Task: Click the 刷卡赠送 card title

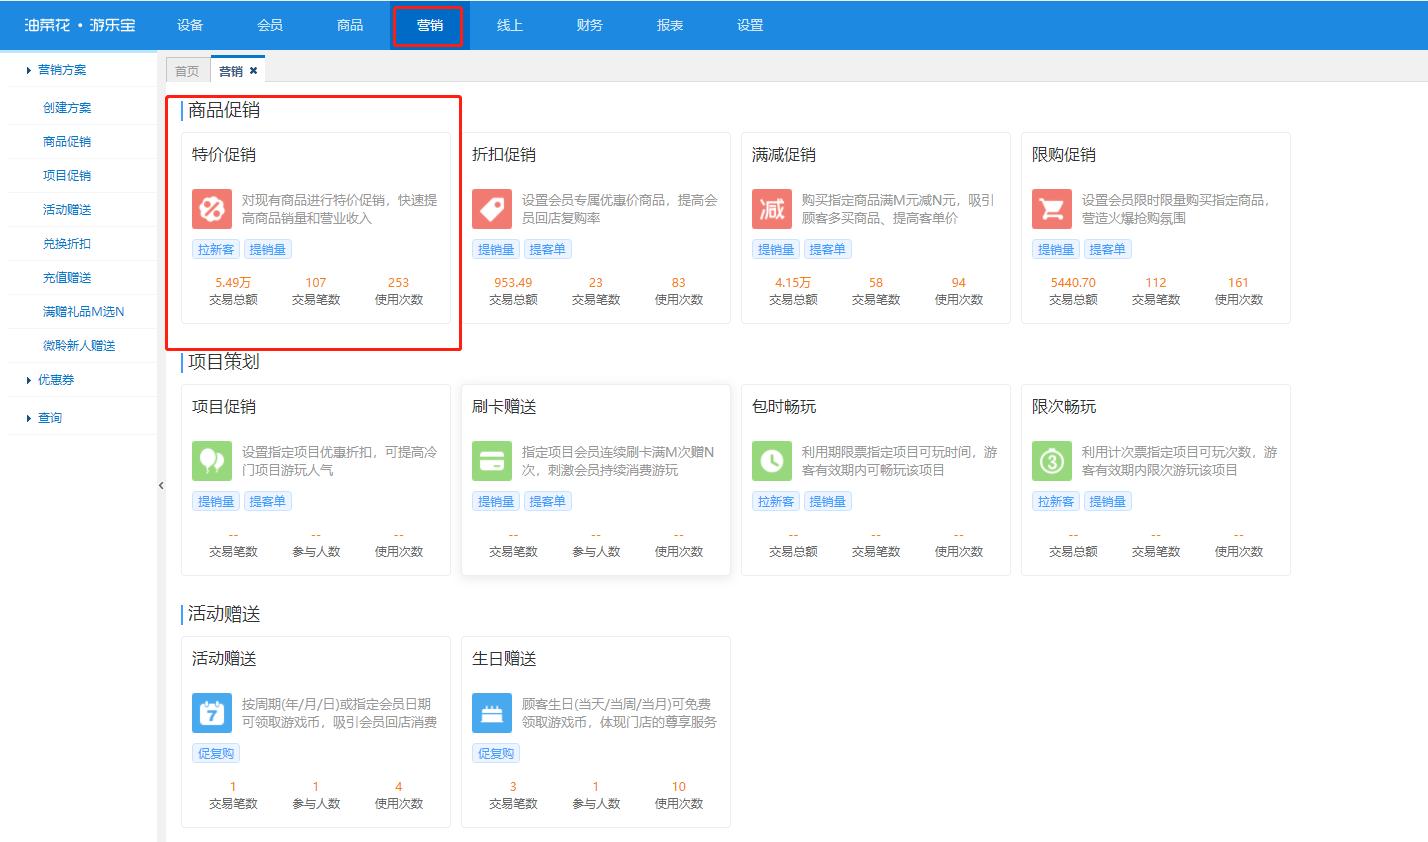Action: (504, 407)
